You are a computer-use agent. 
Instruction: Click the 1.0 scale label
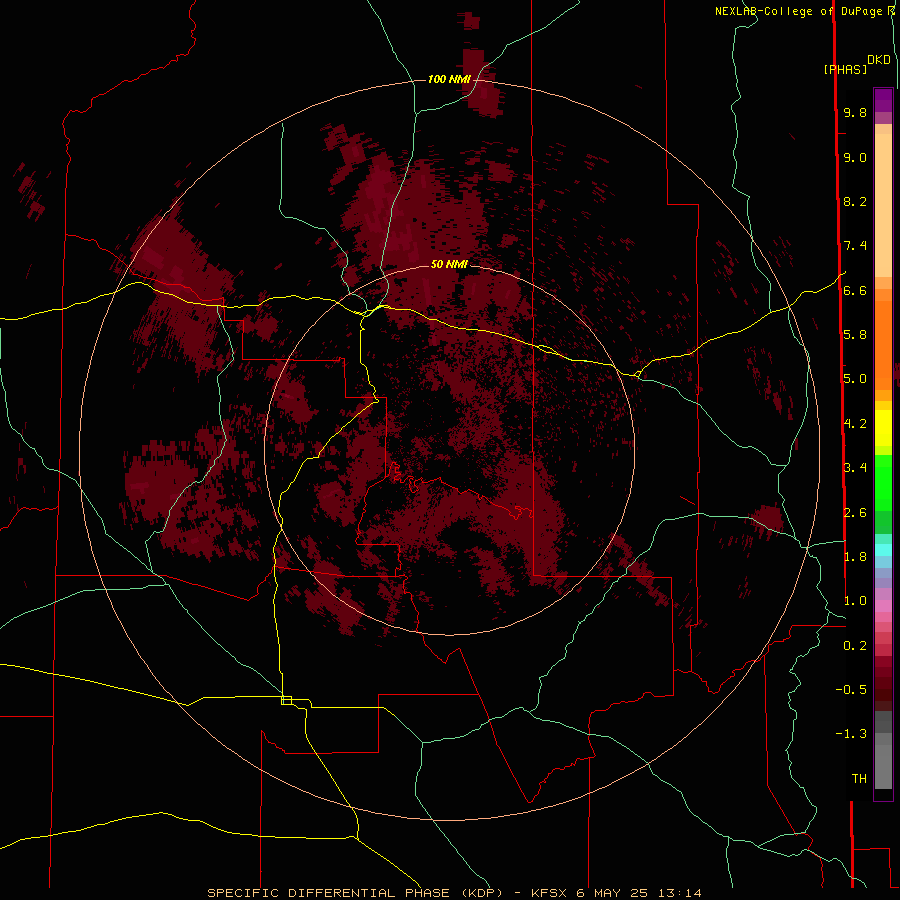click(x=855, y=601)
